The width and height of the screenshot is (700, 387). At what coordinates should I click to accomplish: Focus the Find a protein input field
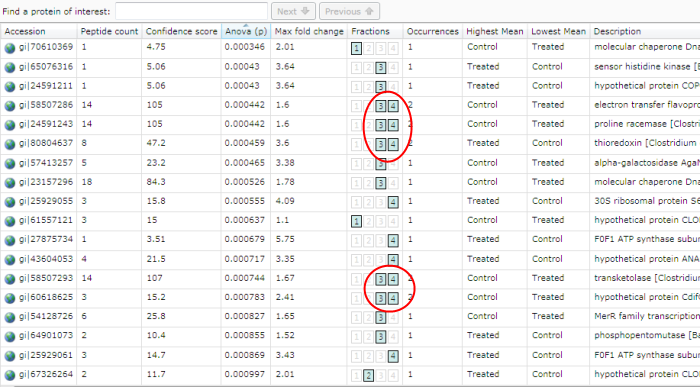click(x=192, y=12)
